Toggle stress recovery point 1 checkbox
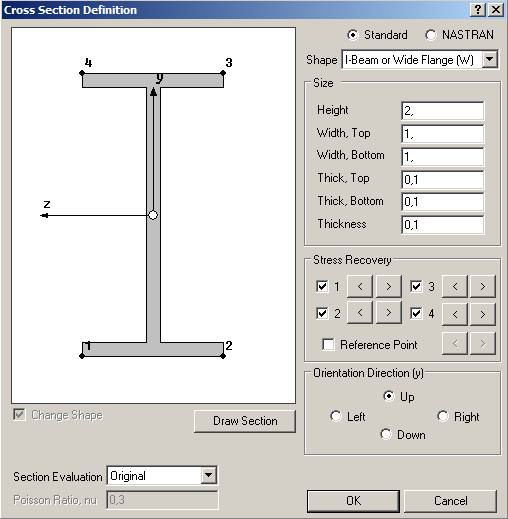The height and width of the screenshot is (519, 508). click(322, 286)
